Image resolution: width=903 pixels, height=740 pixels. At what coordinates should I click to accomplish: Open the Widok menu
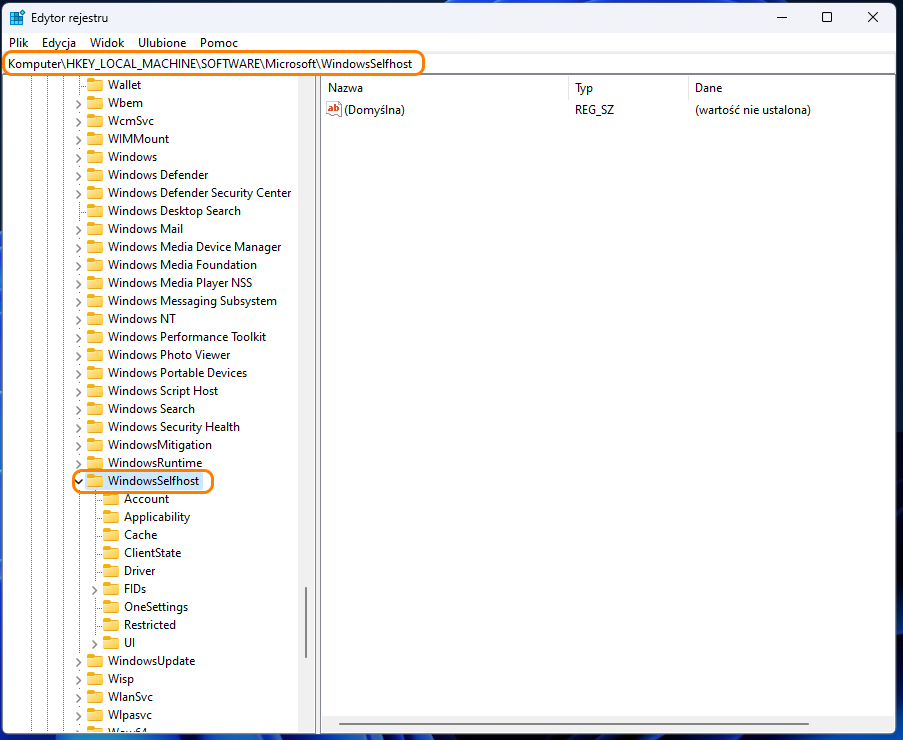pos(107,43)
